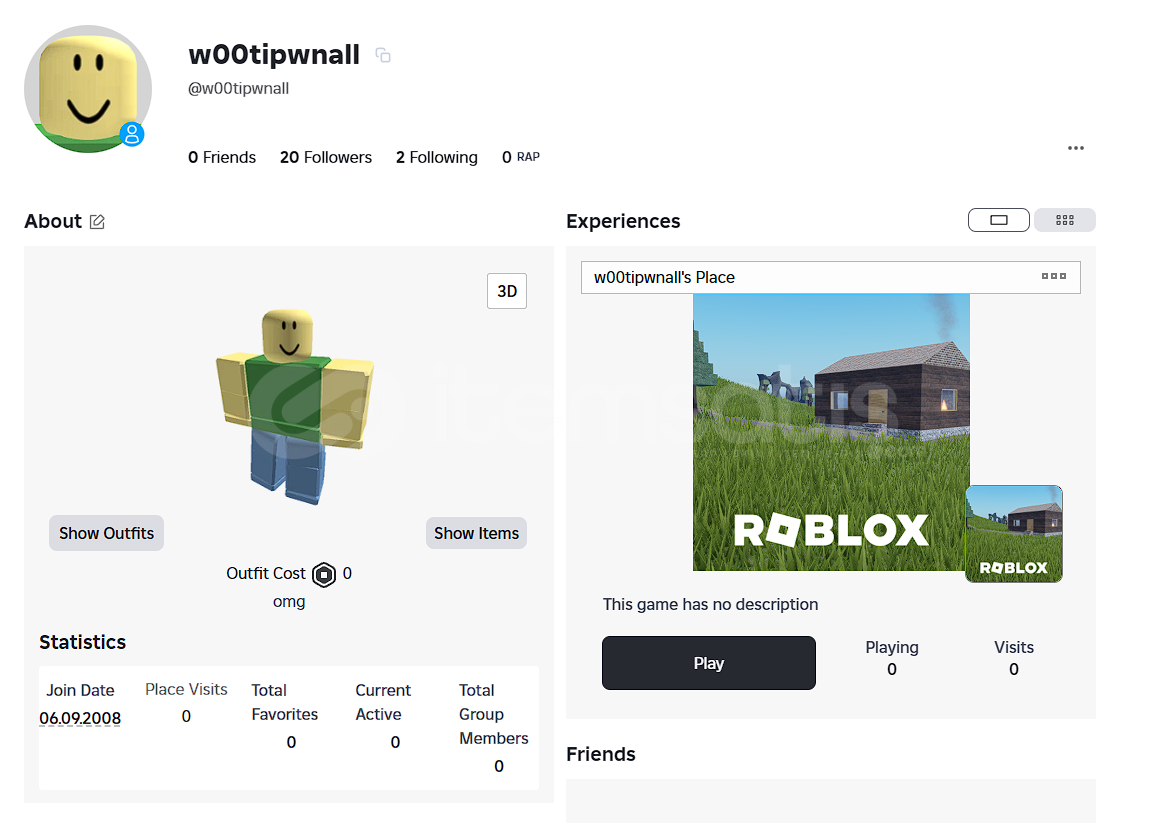Play w00tipwnall's Place
Image resolution: width=1172 pixels, height=823 pixels.
coord(709,663)
